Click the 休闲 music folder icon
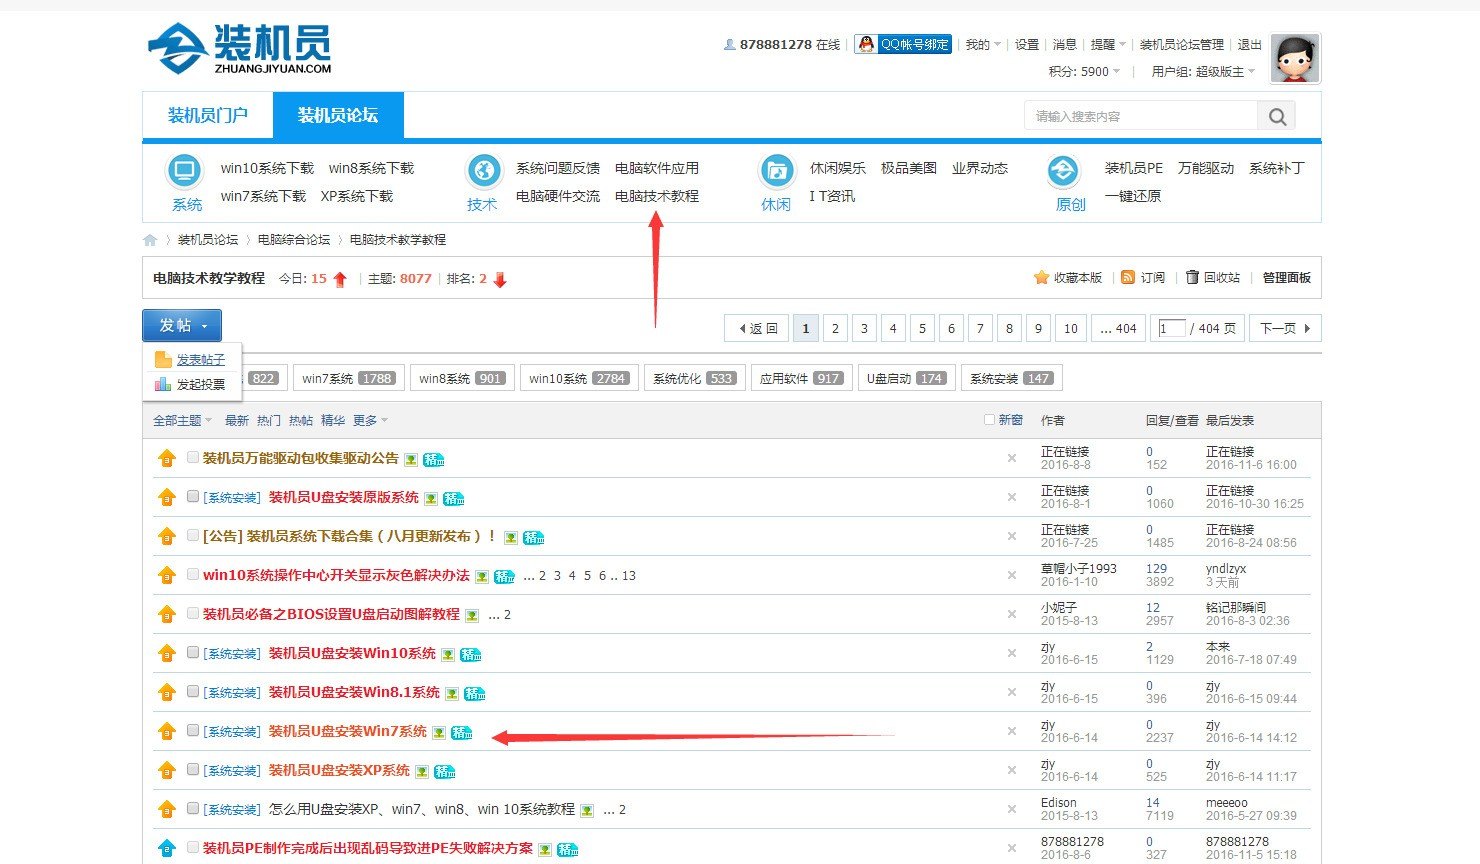 [x=777, y=171]
